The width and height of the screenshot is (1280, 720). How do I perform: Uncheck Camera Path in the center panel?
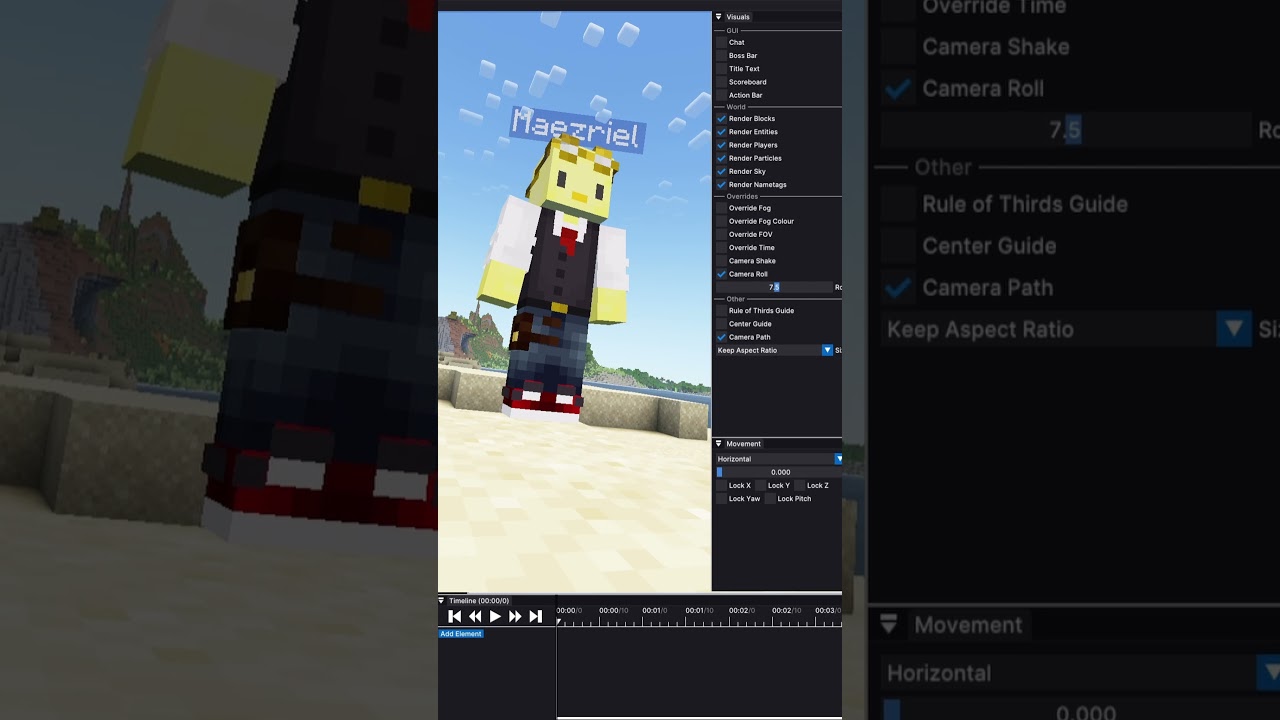pos(721,337)
